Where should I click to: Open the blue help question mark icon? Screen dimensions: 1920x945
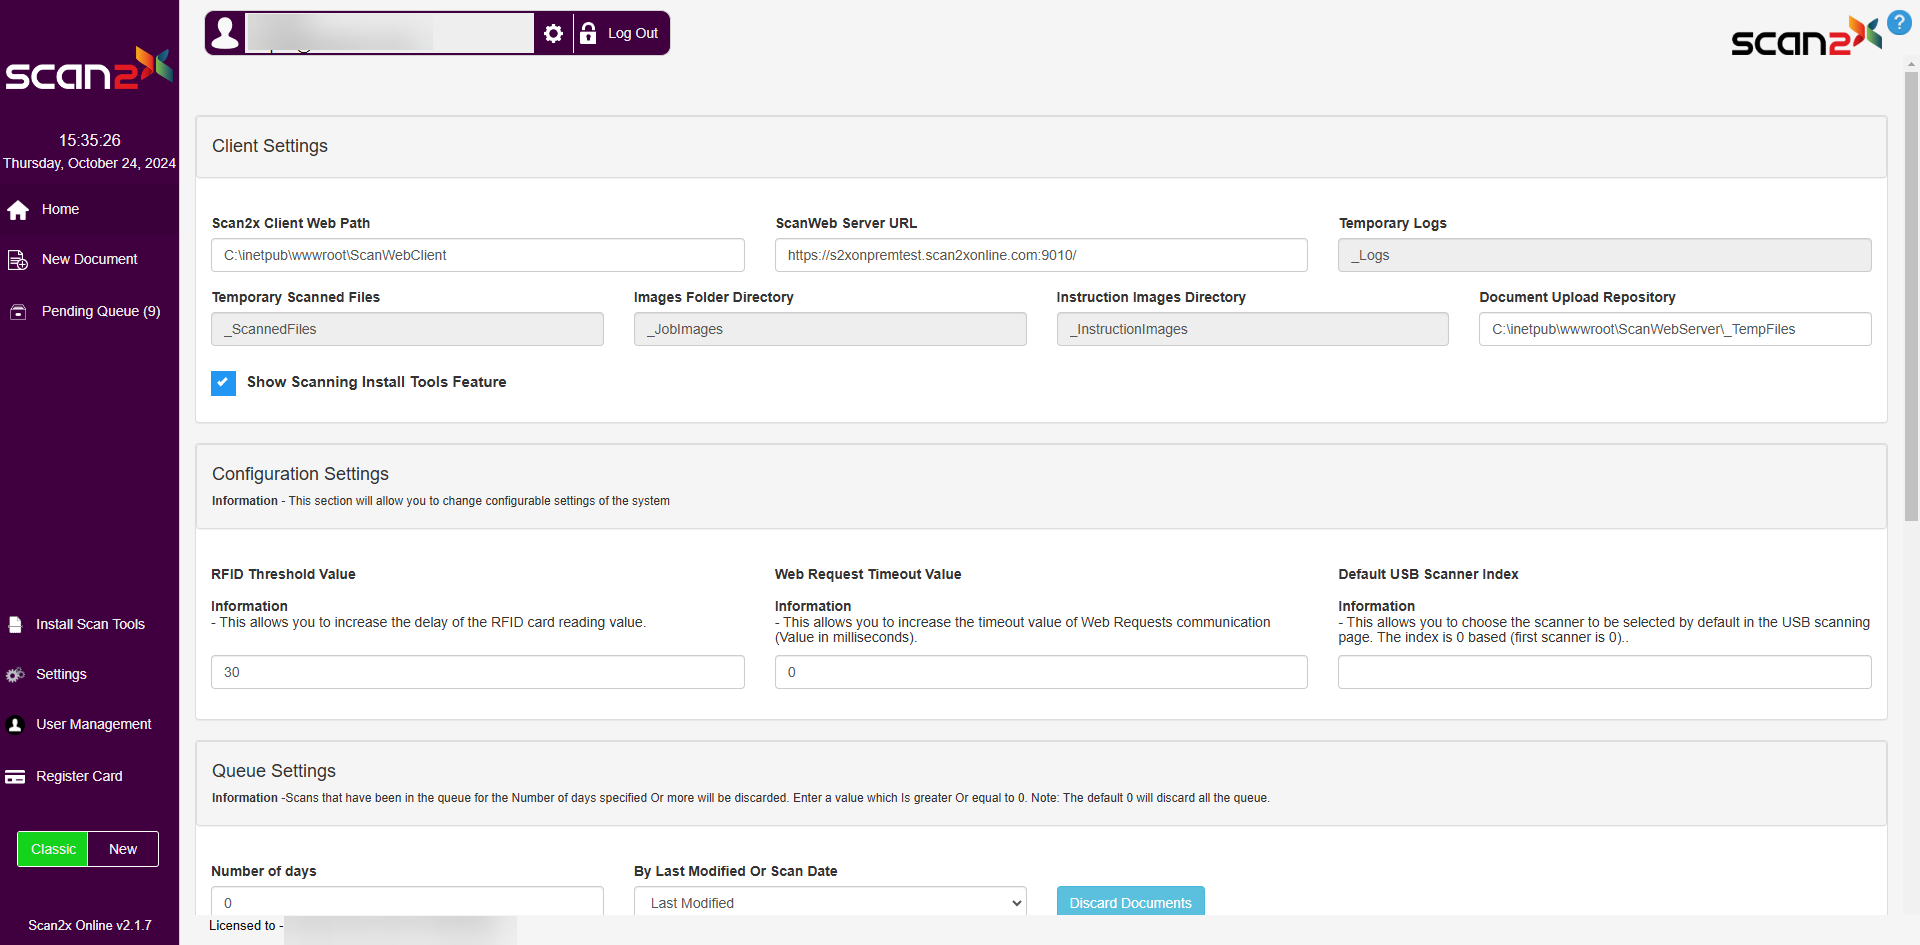coord(1899,22)
